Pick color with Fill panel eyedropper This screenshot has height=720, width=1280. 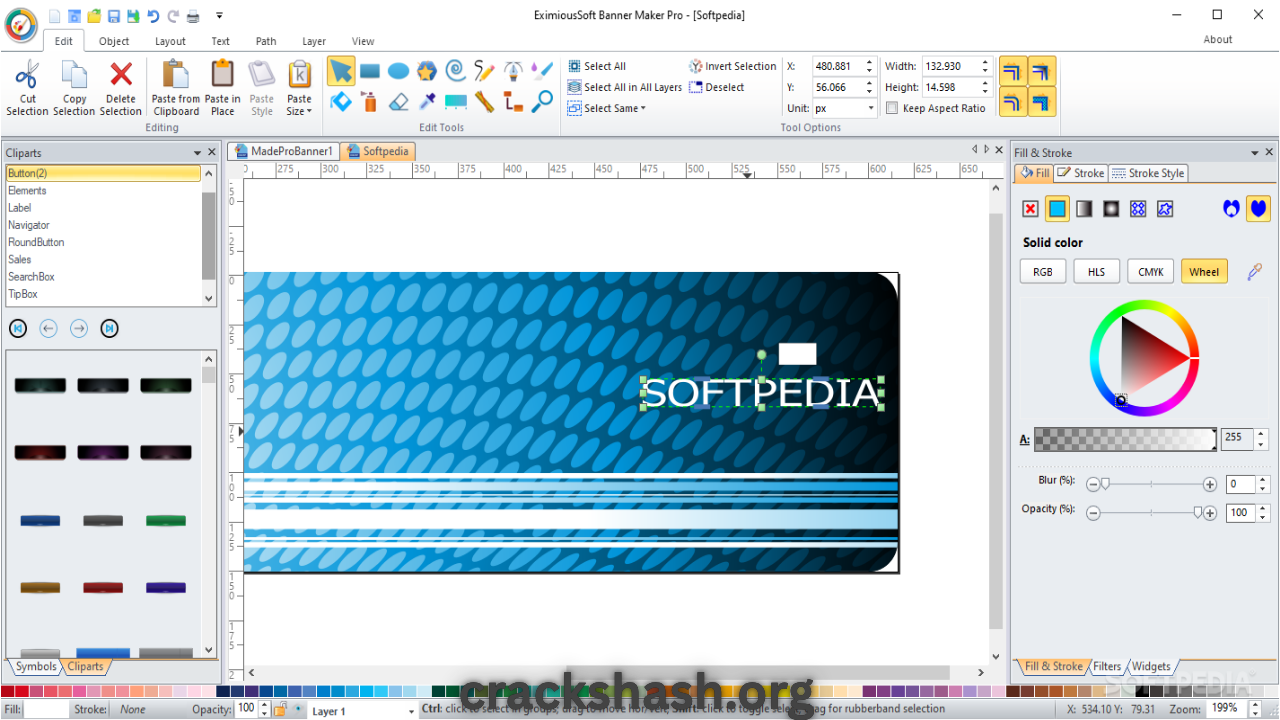[1254, 271]
